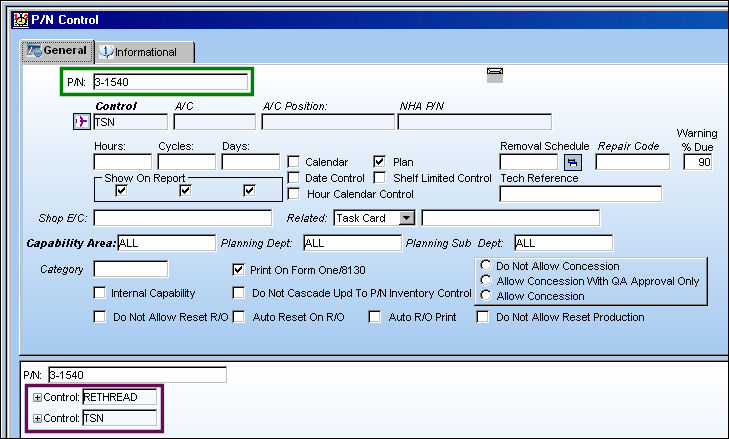Click the Capability Area field
729x439 pixels.
click(x=166, y=243)
